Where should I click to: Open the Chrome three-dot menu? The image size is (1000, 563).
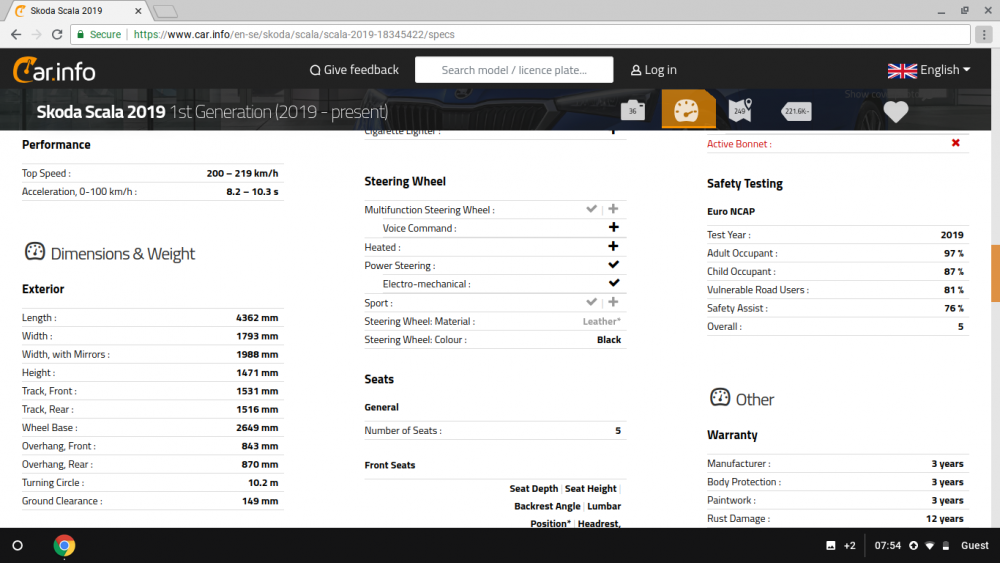coord(984,34)
